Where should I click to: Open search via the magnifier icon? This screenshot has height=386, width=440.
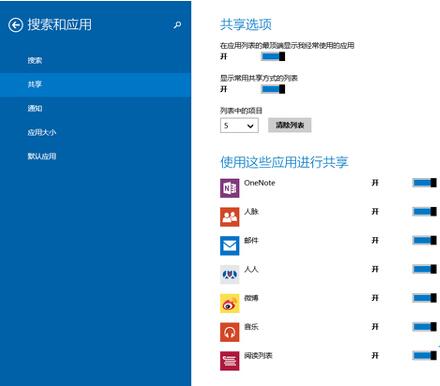177,25
